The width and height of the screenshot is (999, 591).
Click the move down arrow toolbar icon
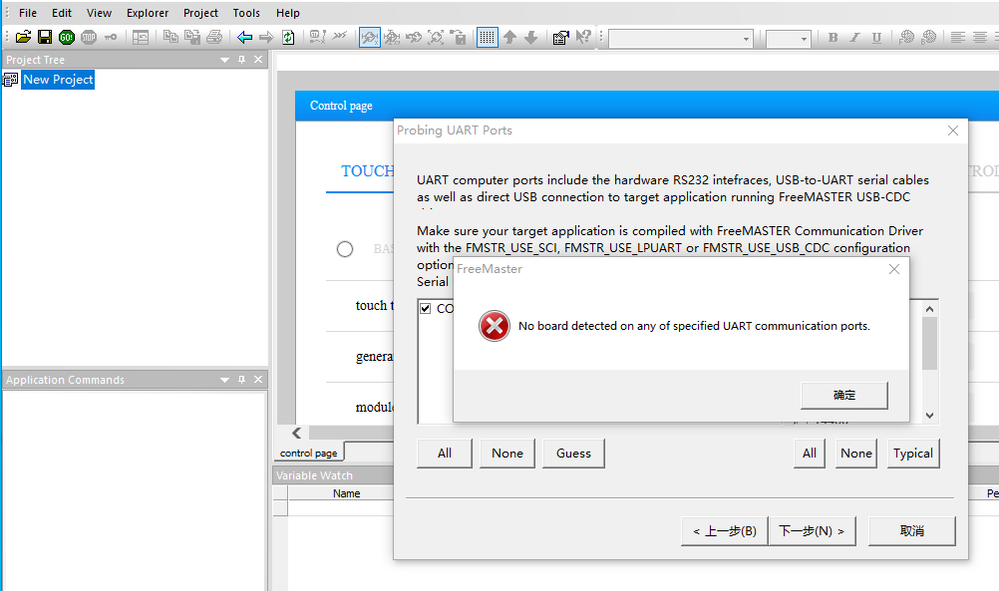[x=531, y=38]
